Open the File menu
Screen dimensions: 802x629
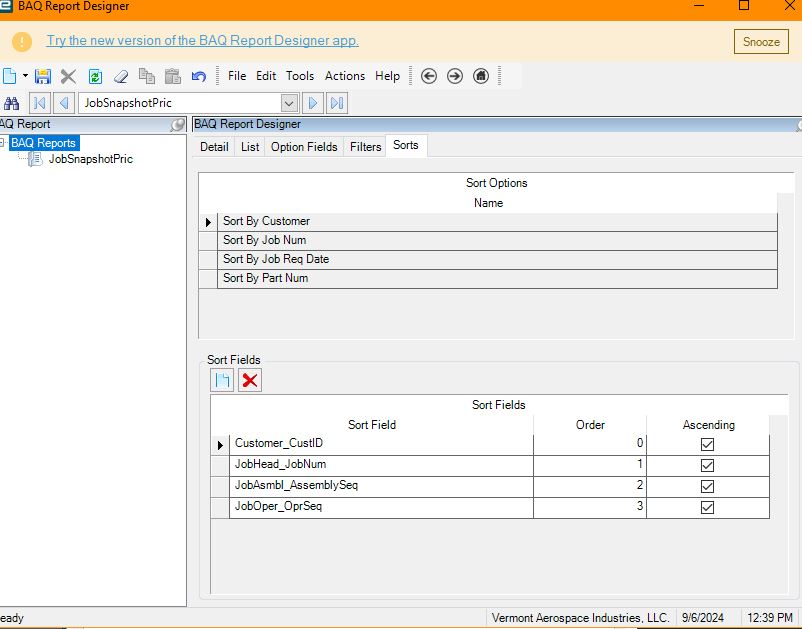237,76
